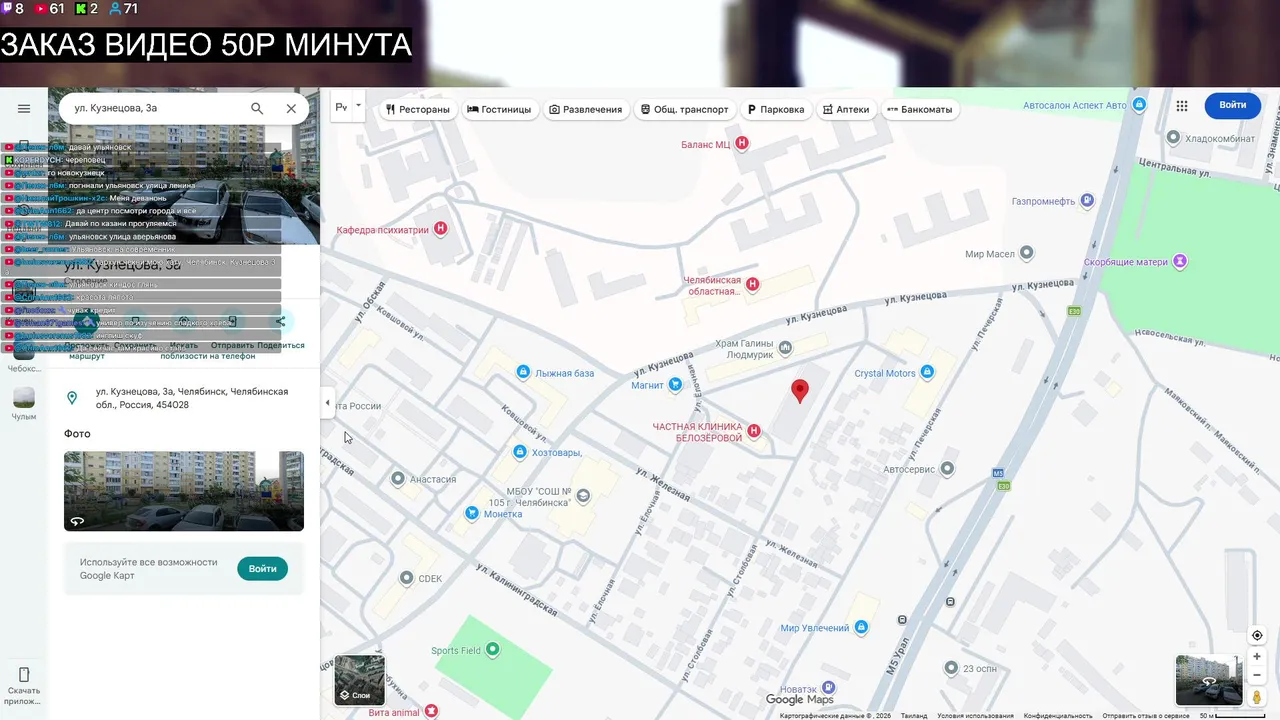Clear the search box with the X
This screenshot has width=1280, height=720.
point(291,108)
